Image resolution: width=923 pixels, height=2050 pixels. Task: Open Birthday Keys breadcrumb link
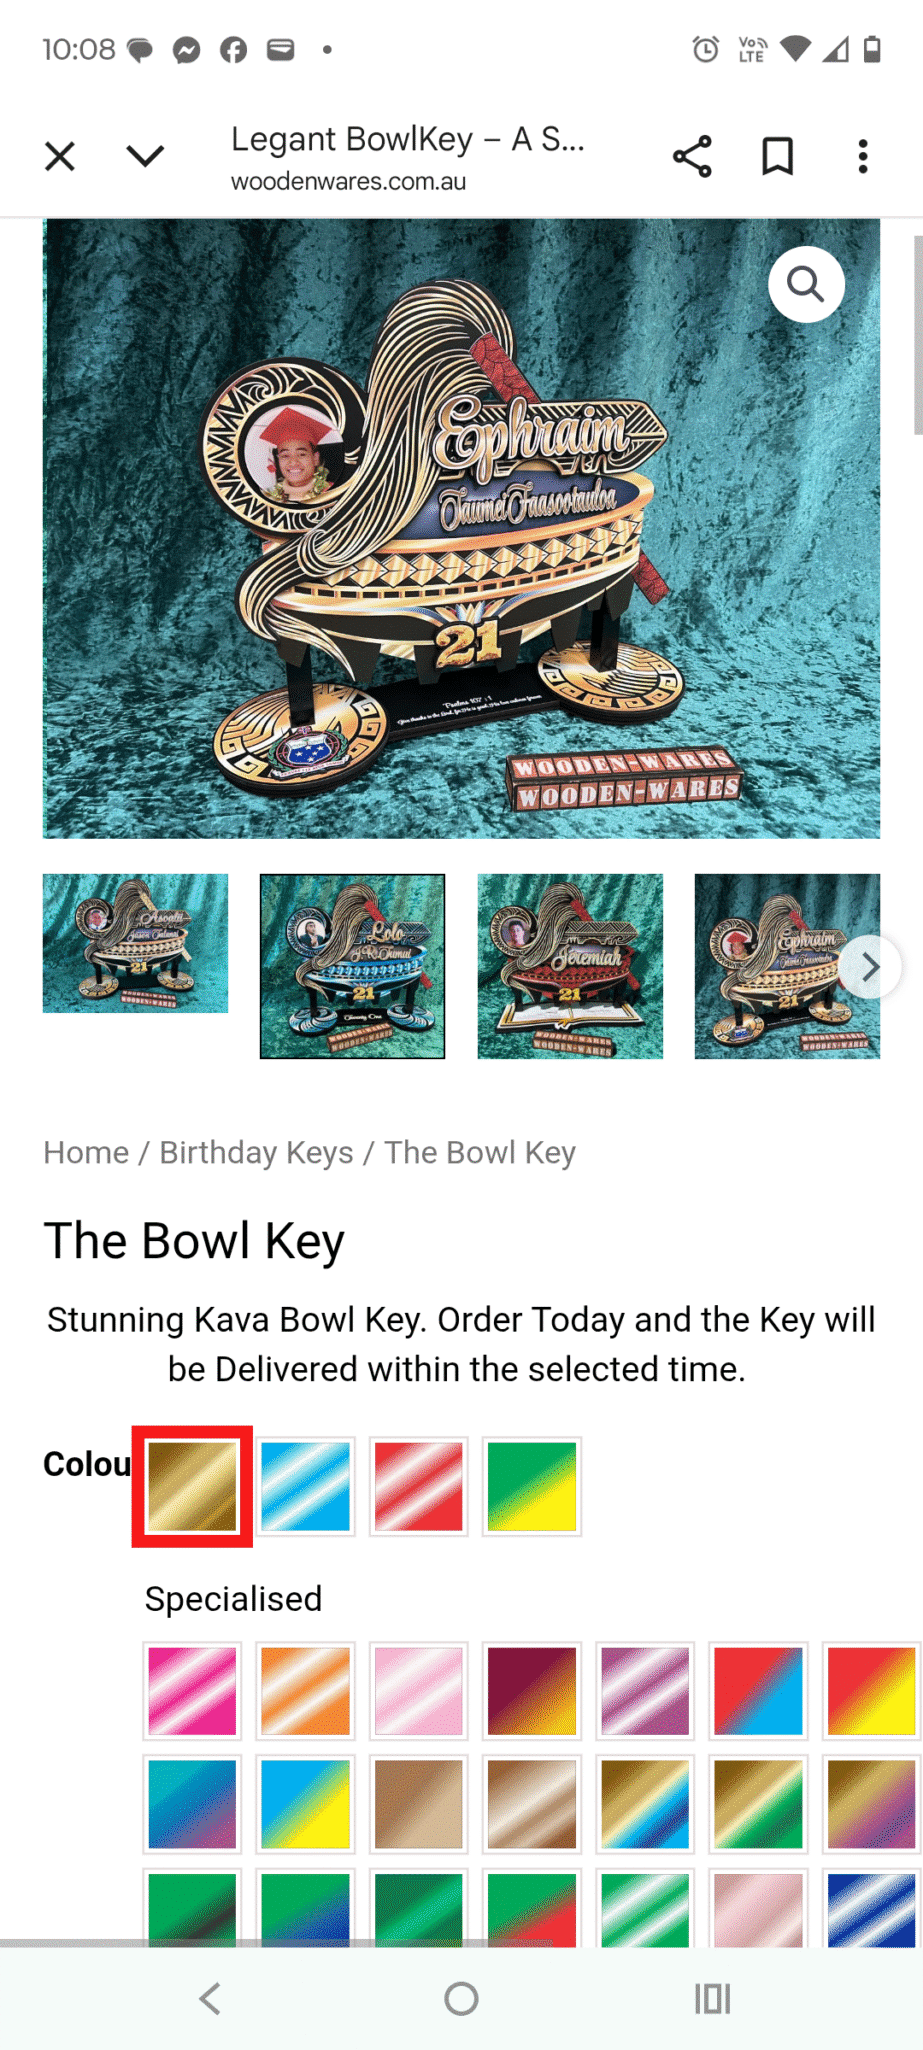pos(257,1153)
